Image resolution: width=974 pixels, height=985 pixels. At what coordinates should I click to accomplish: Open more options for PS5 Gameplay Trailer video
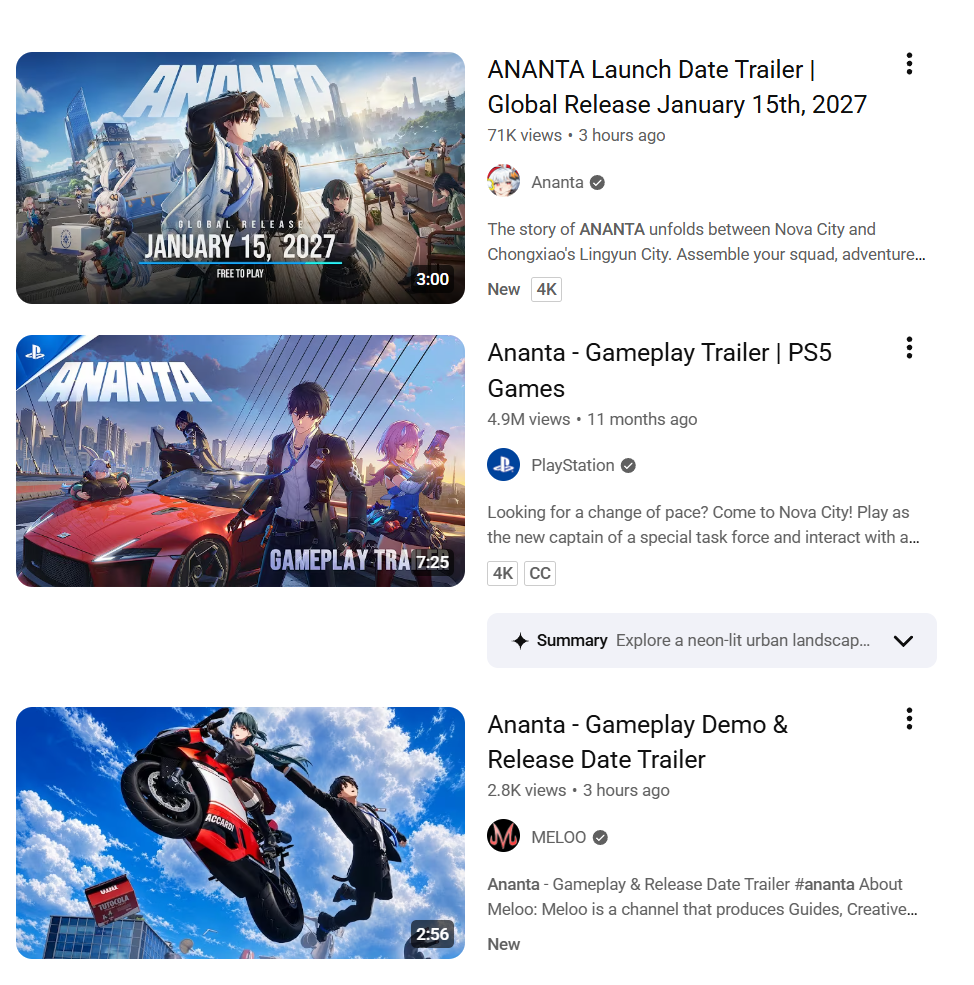pyautogui.click(x=909, y=347)
